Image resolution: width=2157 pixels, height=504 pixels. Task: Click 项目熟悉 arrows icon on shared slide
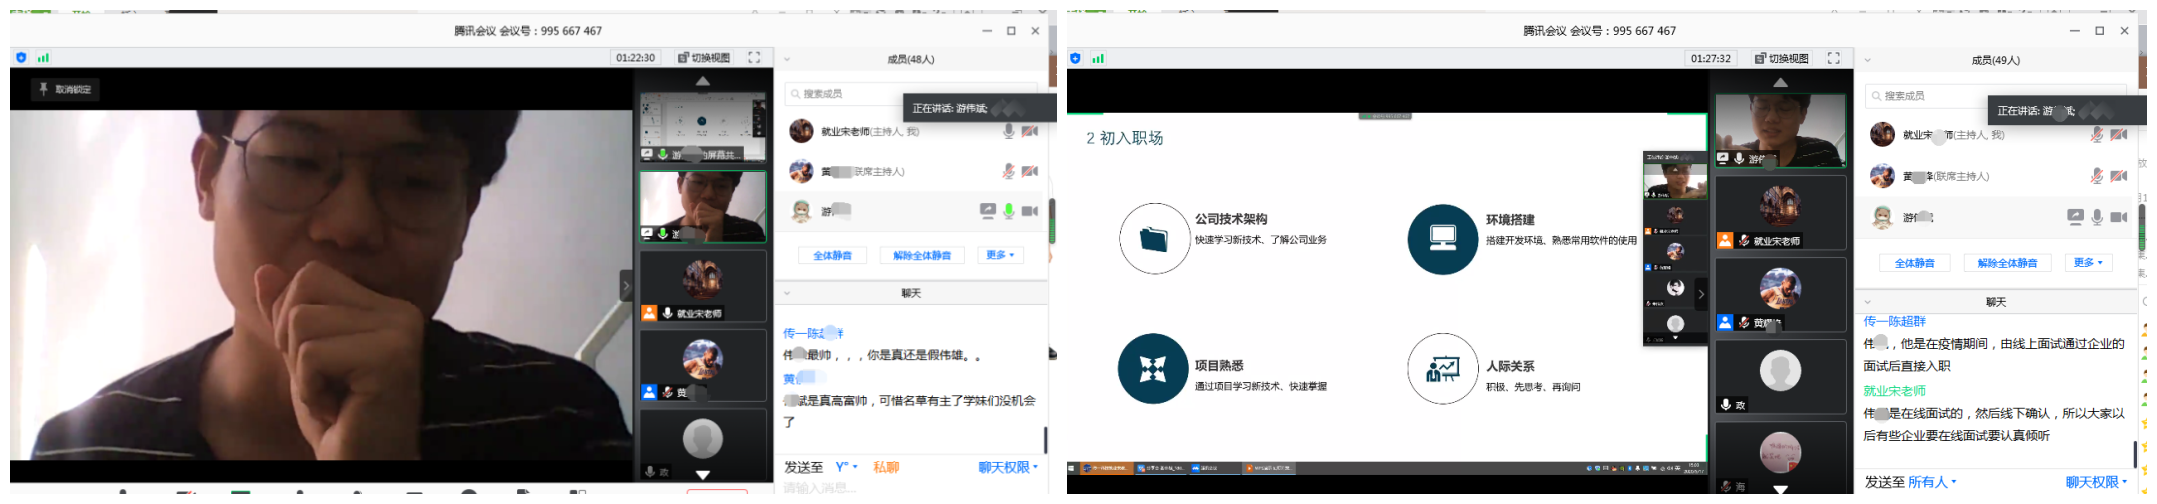coord(1153,369)
